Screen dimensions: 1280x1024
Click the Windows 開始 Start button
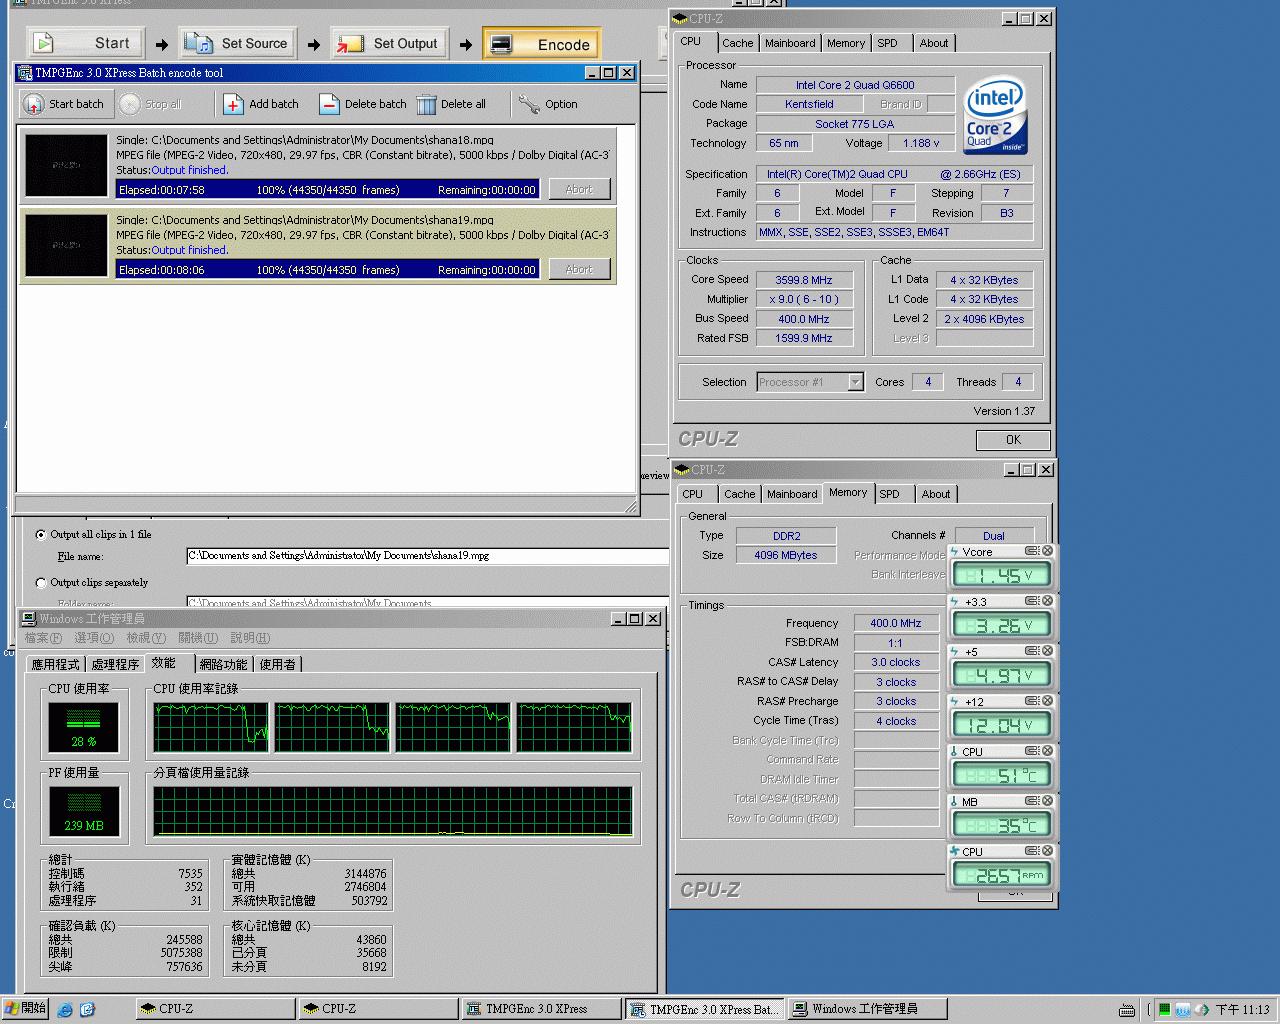pyautogui.click(x=26, y=1009)
